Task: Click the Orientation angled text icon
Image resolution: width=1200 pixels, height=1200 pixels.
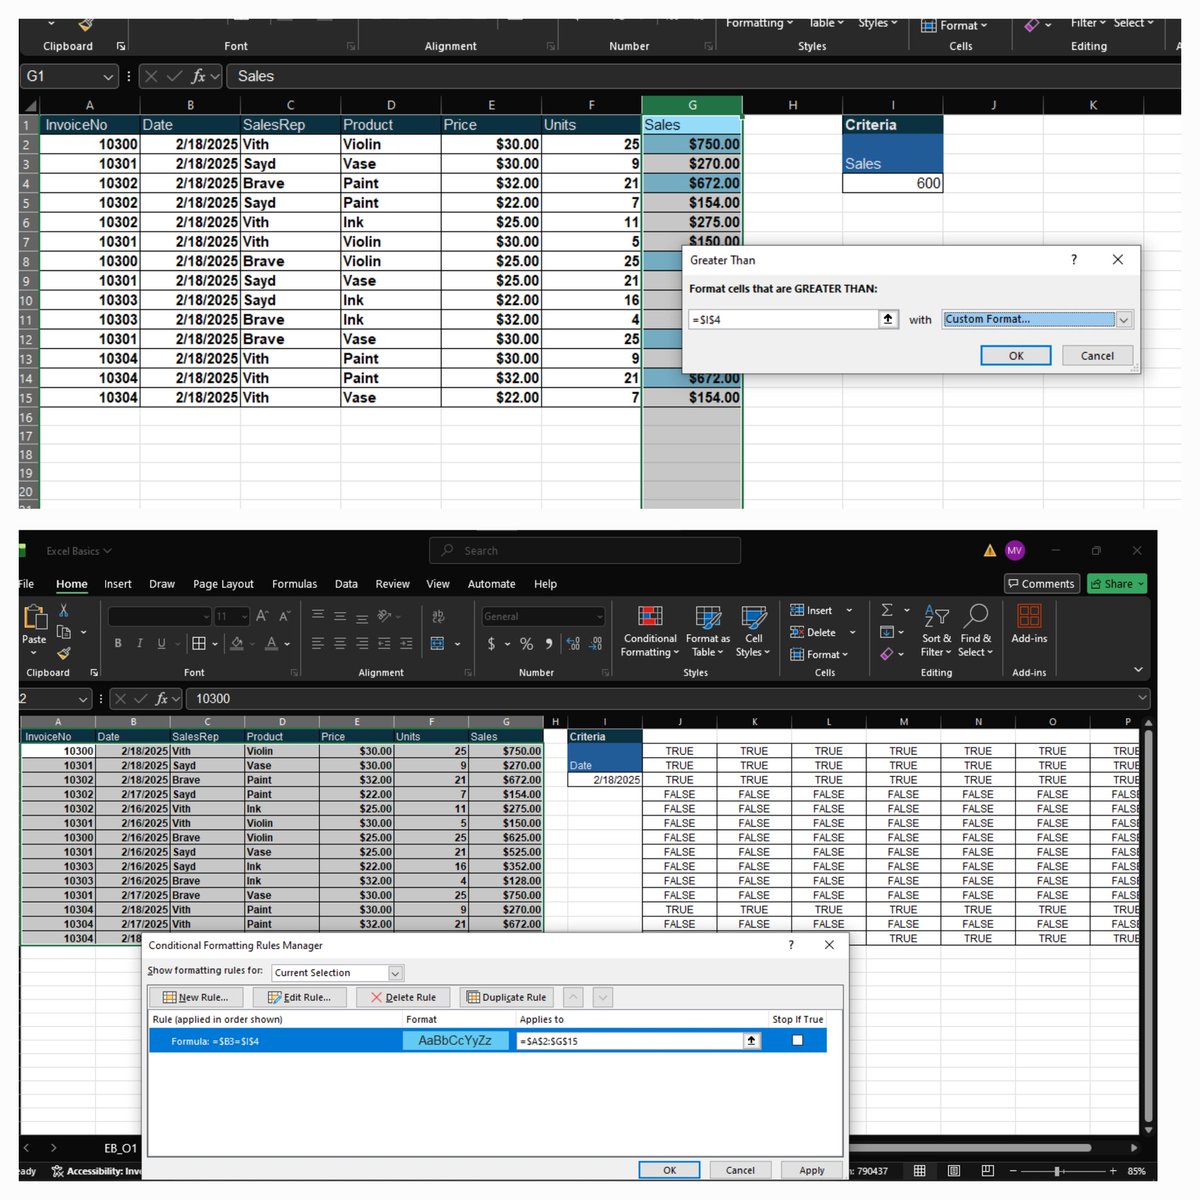Action: [384, 616]
